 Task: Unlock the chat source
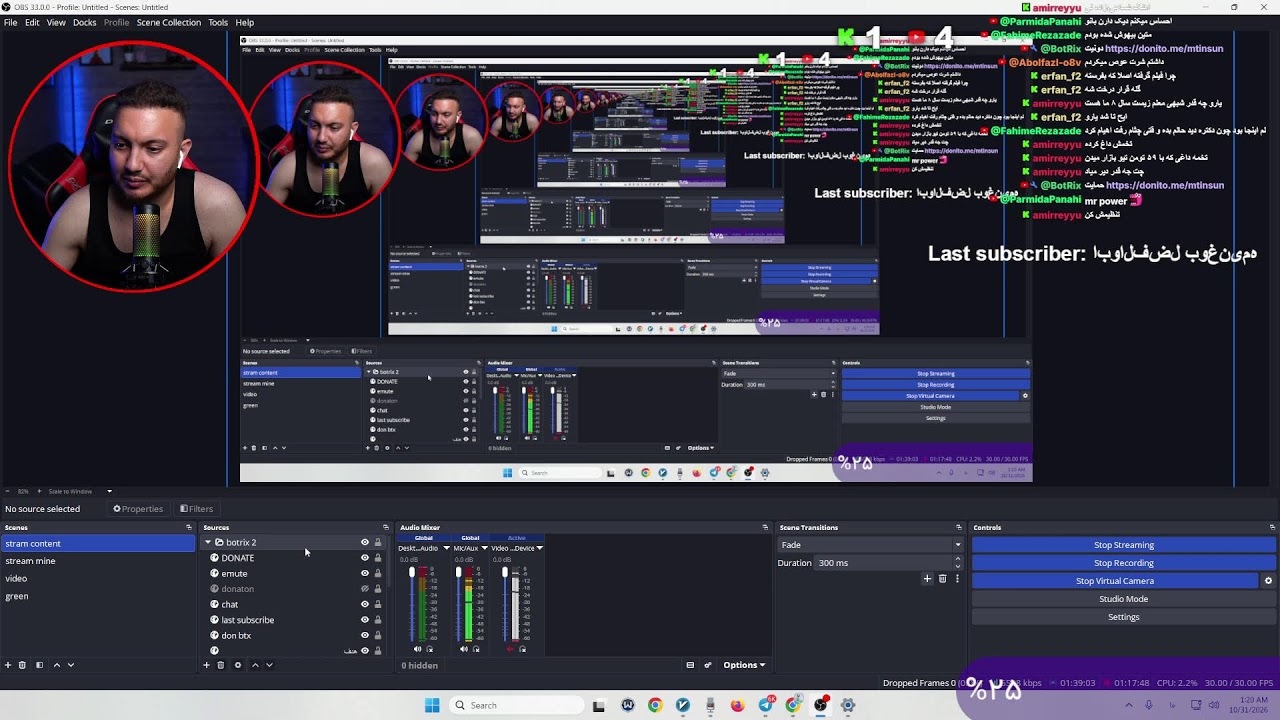(x=378, y=604)
